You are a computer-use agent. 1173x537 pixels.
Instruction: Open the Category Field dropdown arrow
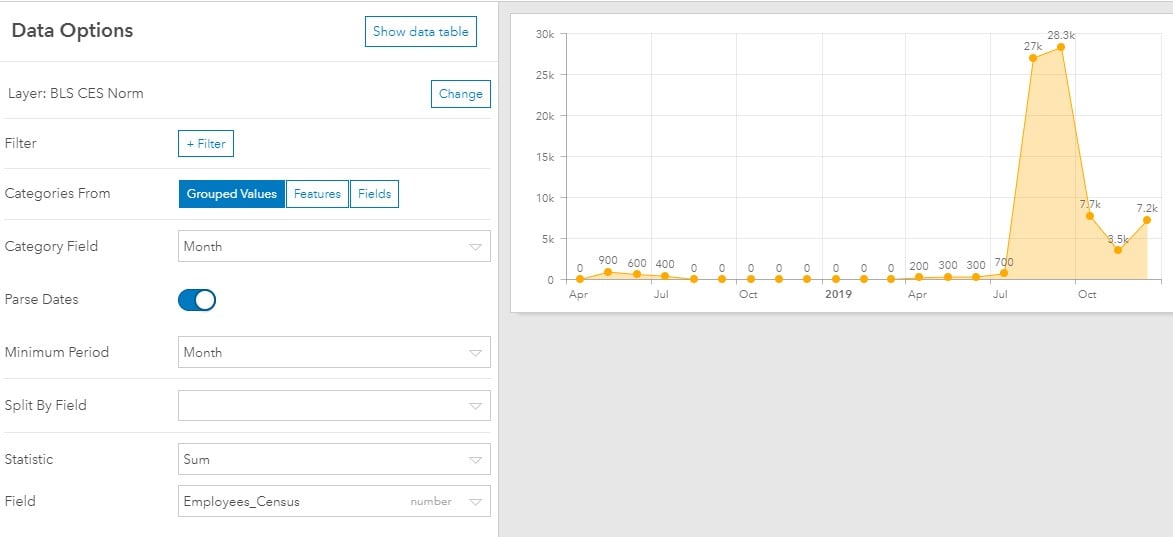(475, 247)
